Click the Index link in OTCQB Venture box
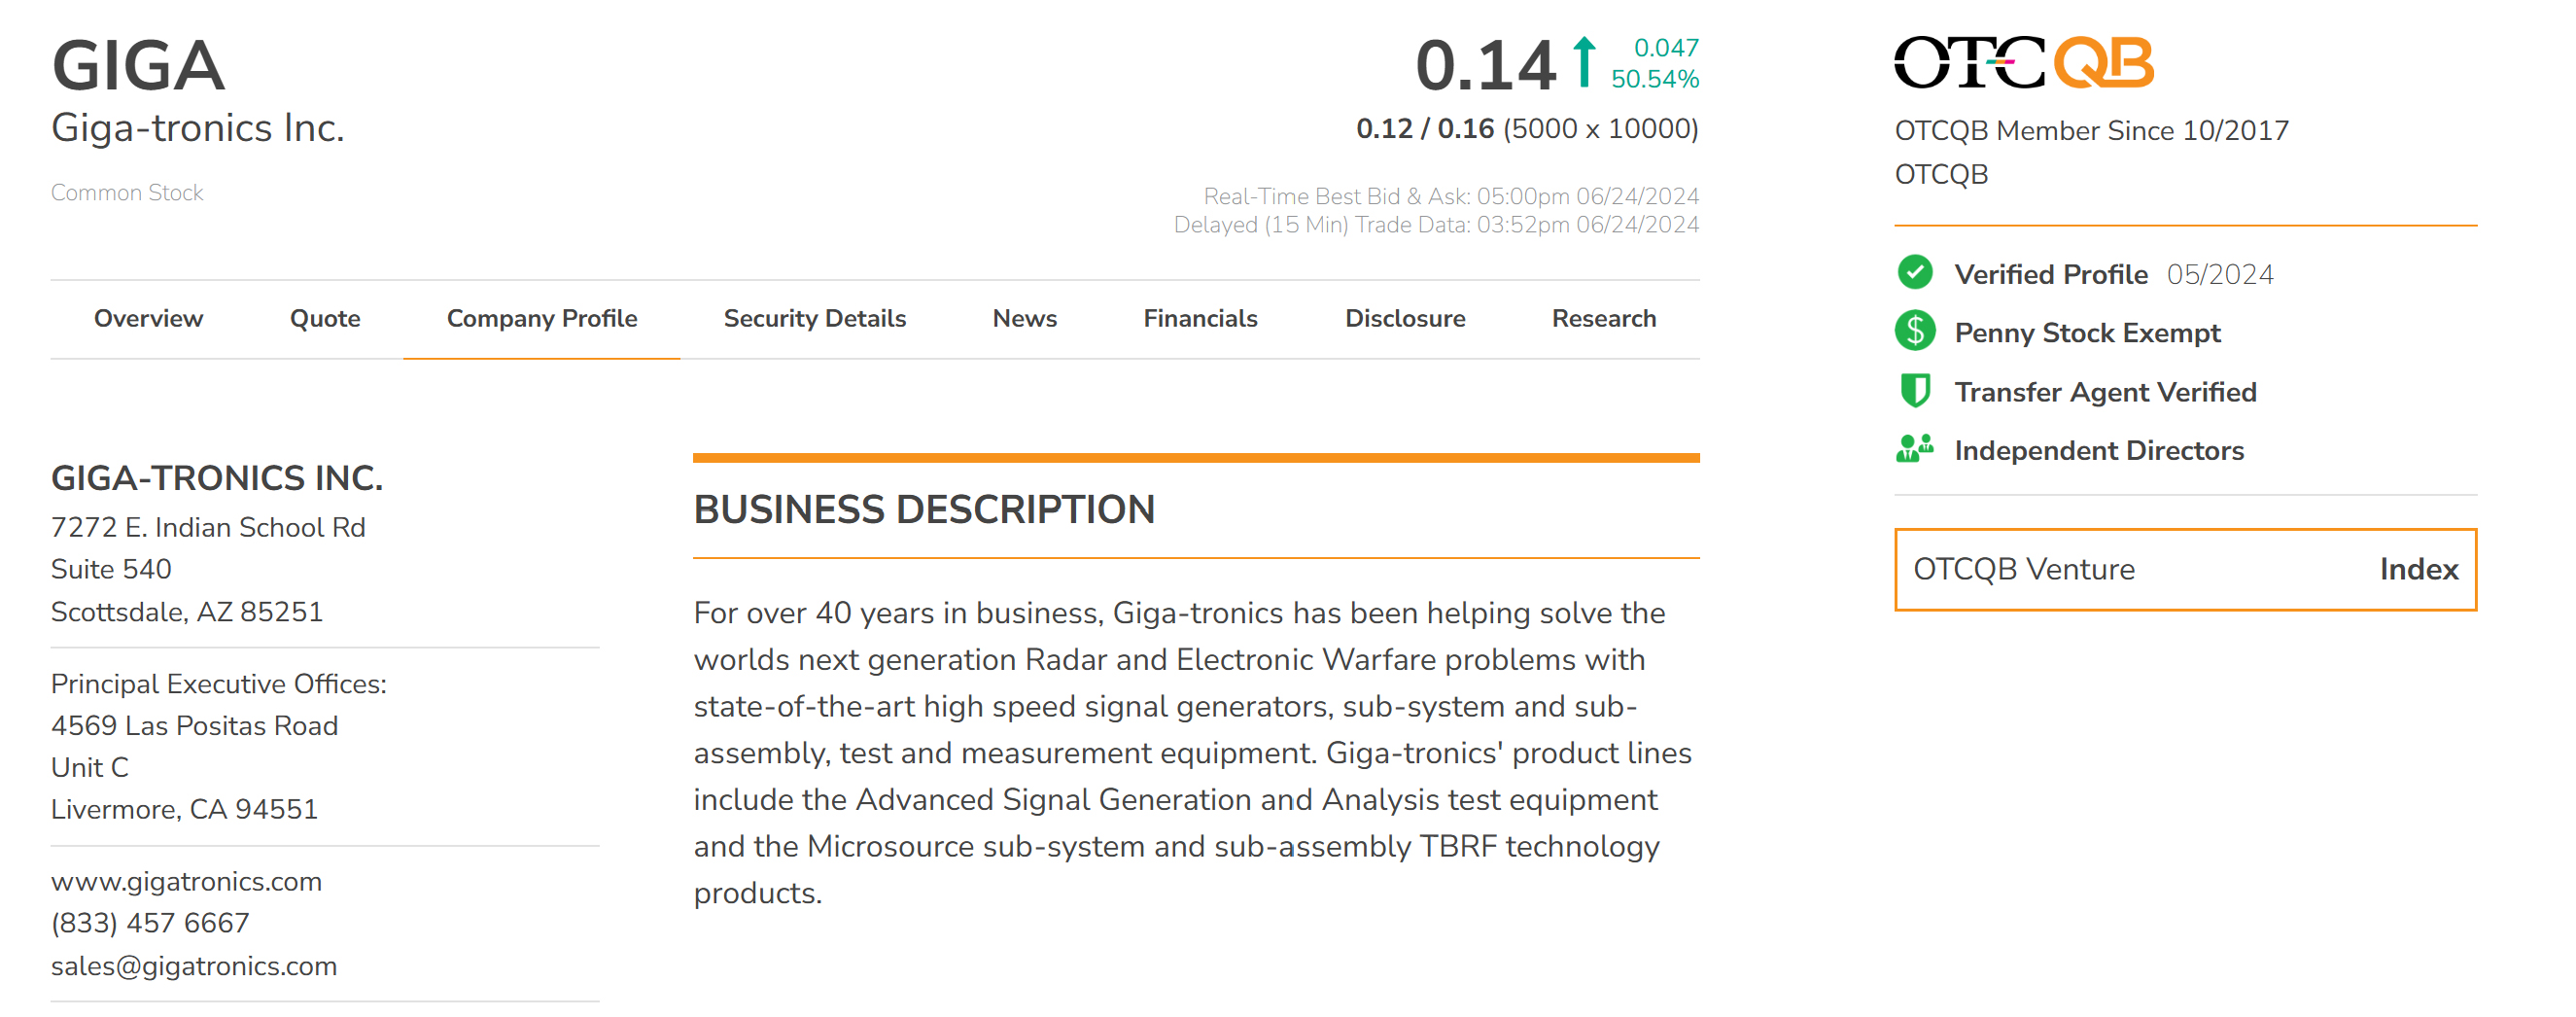 [x=2418, y=569]
